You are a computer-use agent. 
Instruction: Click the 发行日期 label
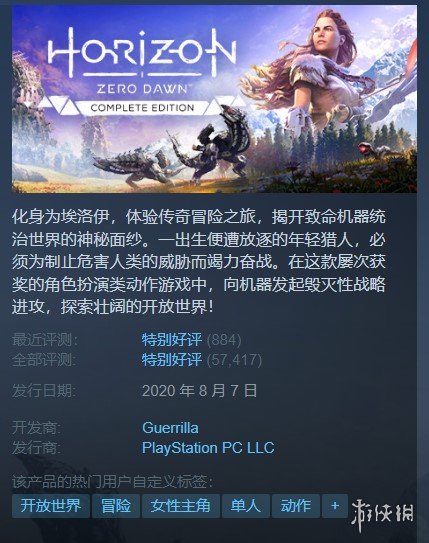[x=44, y=391]
